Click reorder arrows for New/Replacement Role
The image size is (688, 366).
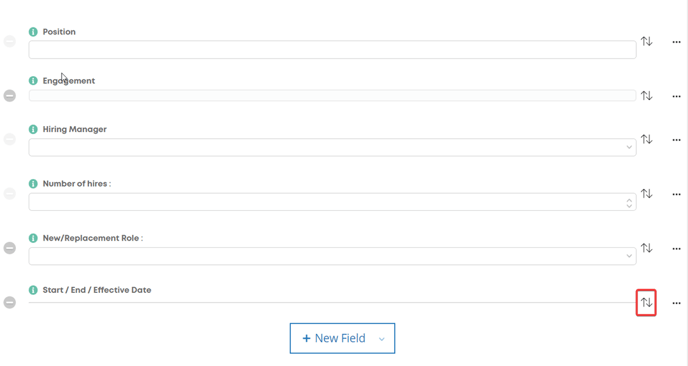646,248
